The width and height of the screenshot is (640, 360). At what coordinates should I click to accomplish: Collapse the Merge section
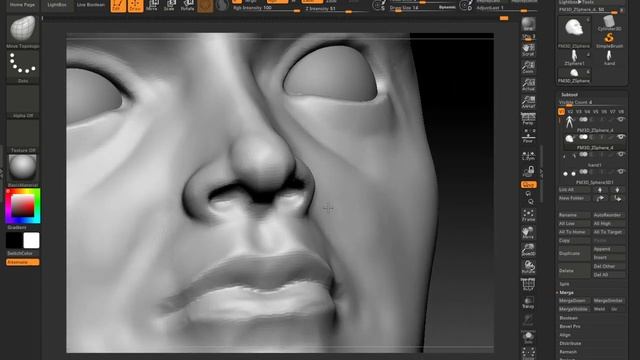coord(567,293)
